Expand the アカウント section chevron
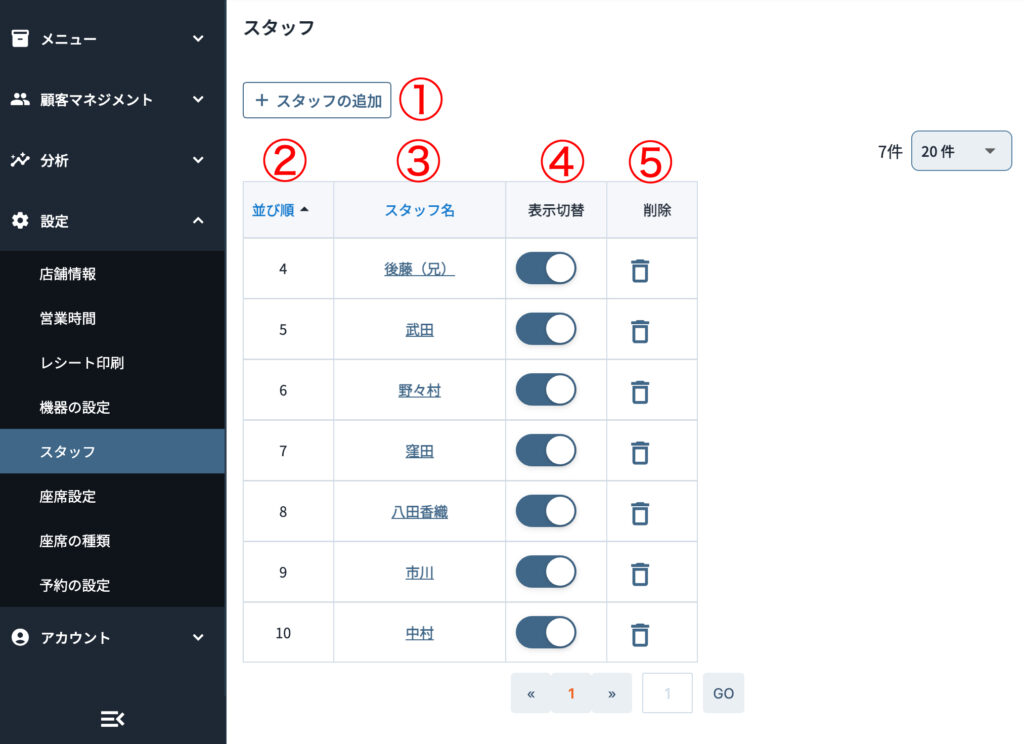 click(x=198, y=637)
